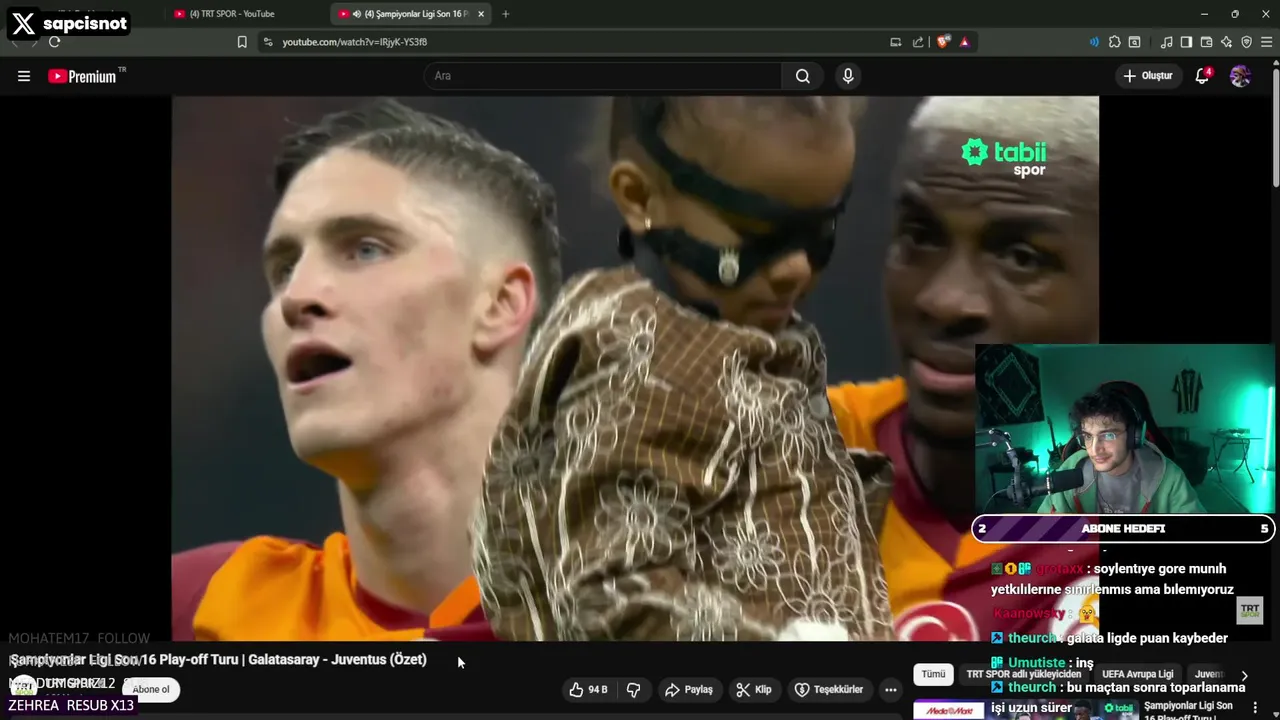Like the video with 94 B button
This screenshot has width=1280, height=720.
[588, 690]
